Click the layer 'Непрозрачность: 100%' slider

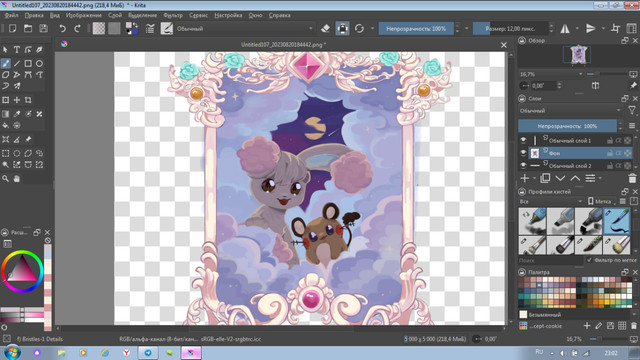567,126
